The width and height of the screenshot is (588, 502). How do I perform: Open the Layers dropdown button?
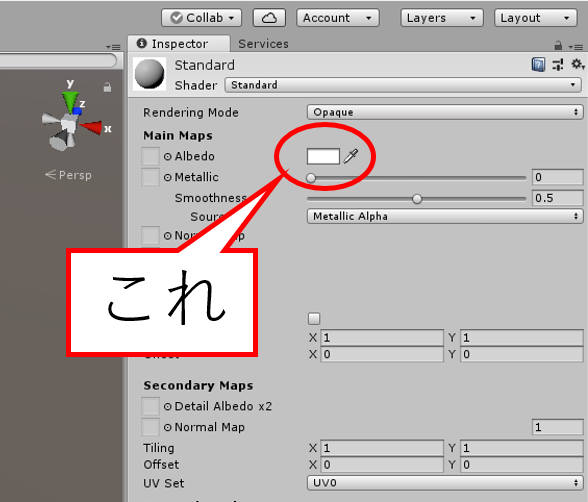pos(442,18)
